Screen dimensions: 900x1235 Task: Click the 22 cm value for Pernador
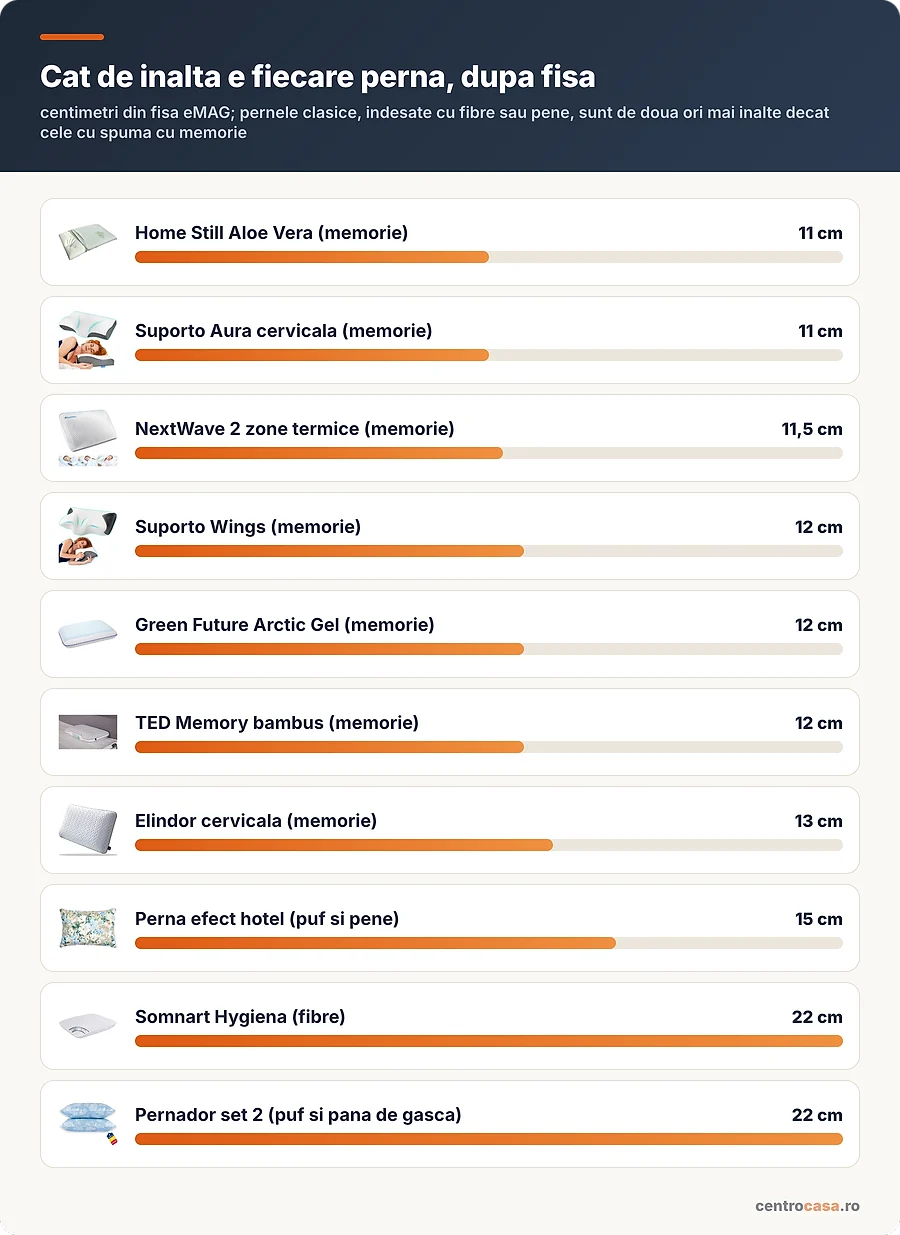pyautogui.click(x=817, y=1115)
